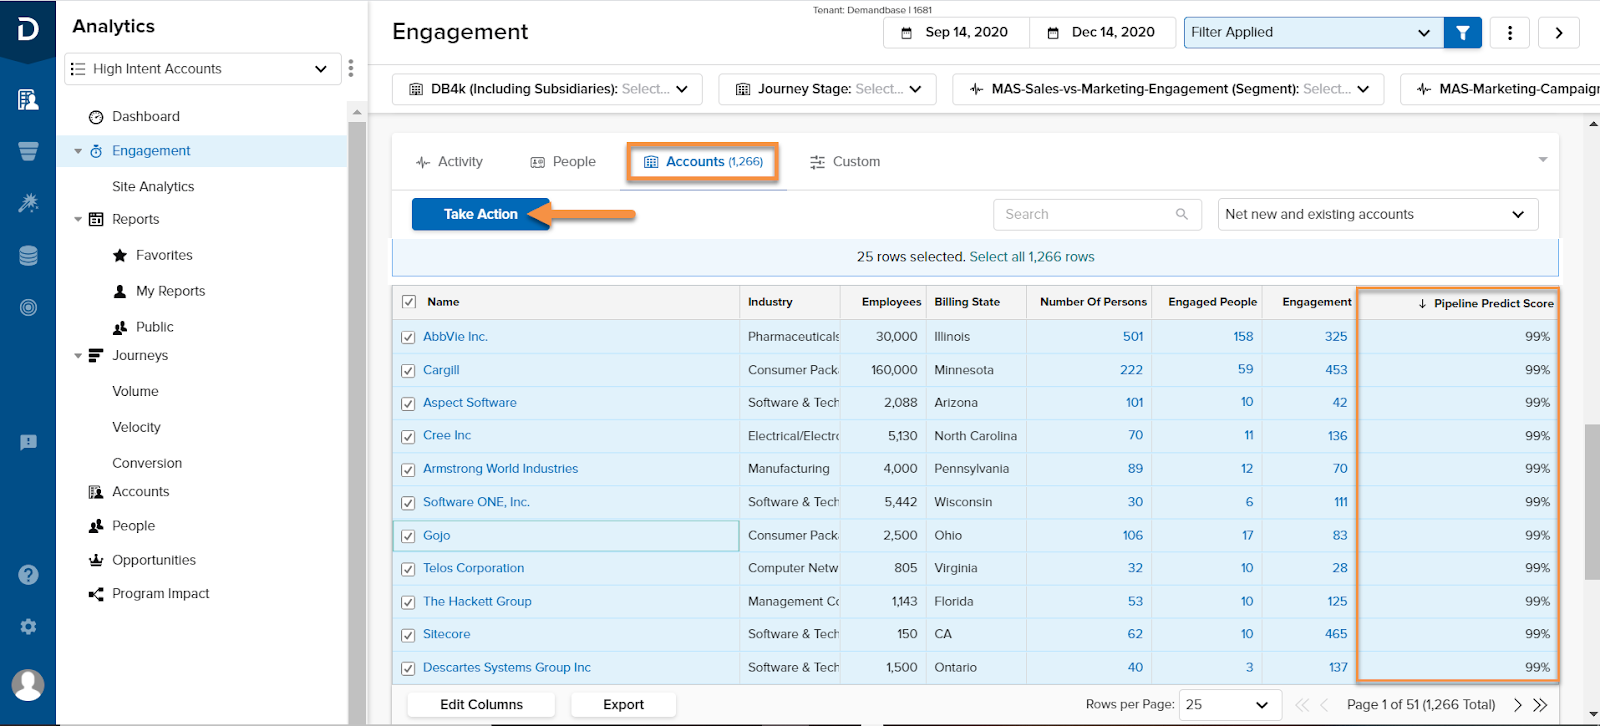Switch to the Activity tab
The image size is (1600, 726).
click(x=449, y=162)
